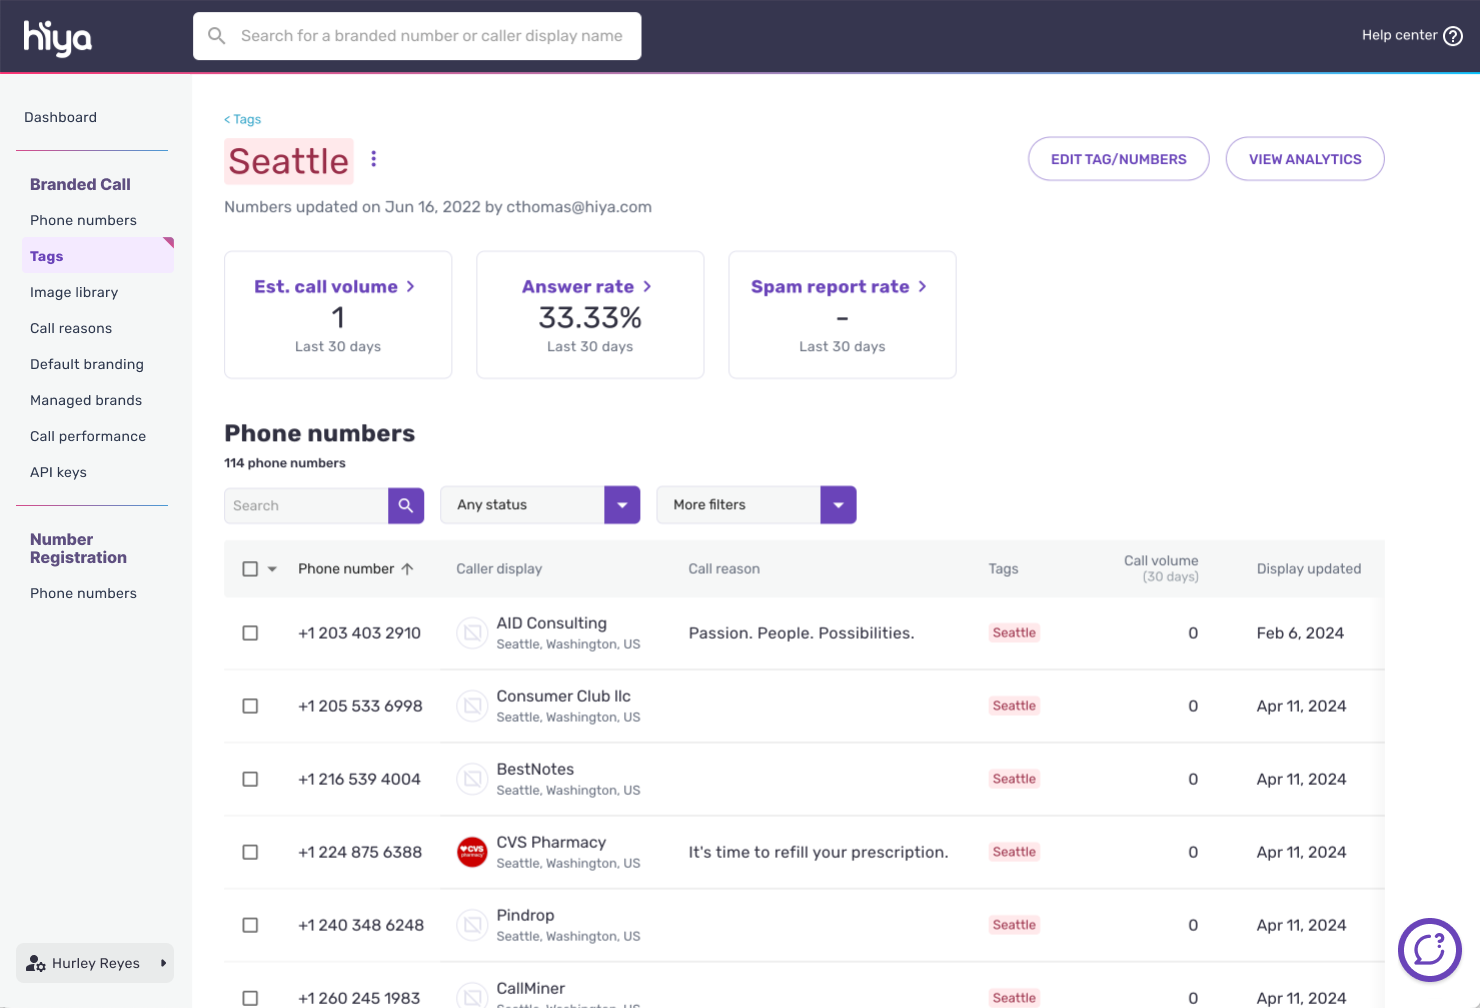Go to Image library in sidebar
Screen dimensions: 1480x1008
pyautogui.click(x=74, y=292)
